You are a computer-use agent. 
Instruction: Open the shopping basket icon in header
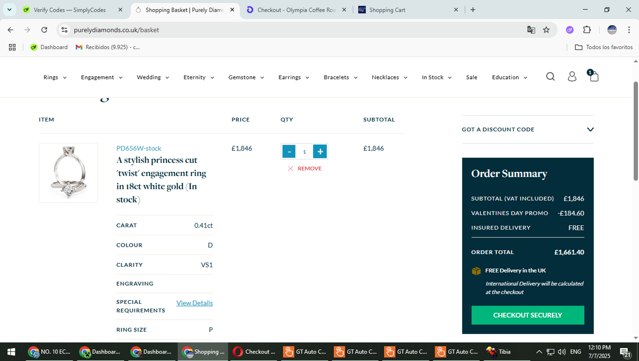pos(593,76)
